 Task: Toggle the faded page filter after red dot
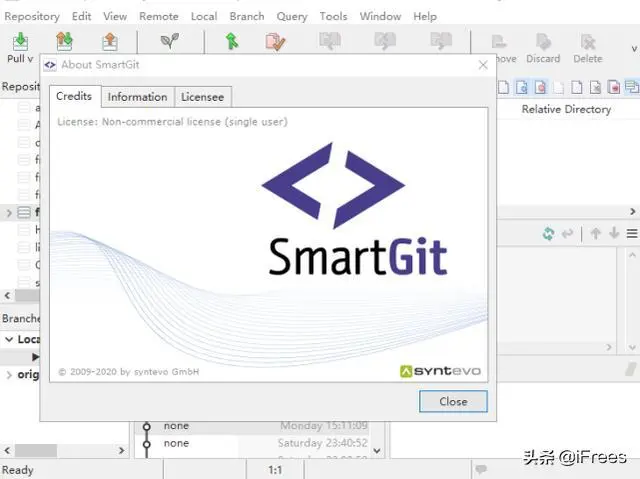point(559,87)
